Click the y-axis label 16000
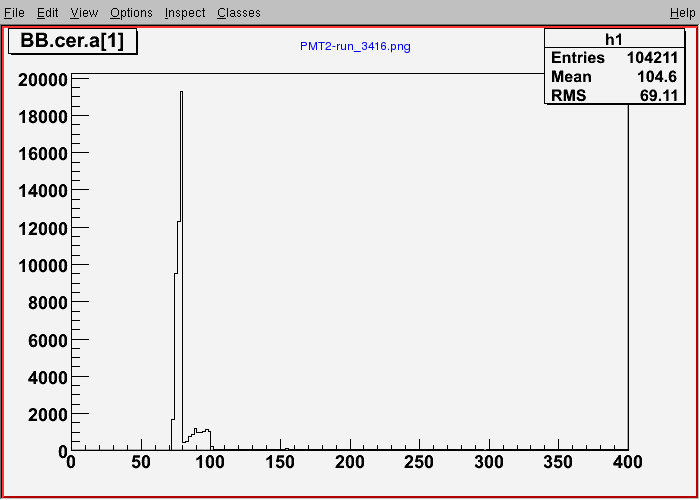This screenshot has width=700, height=500. click(43, 153)
